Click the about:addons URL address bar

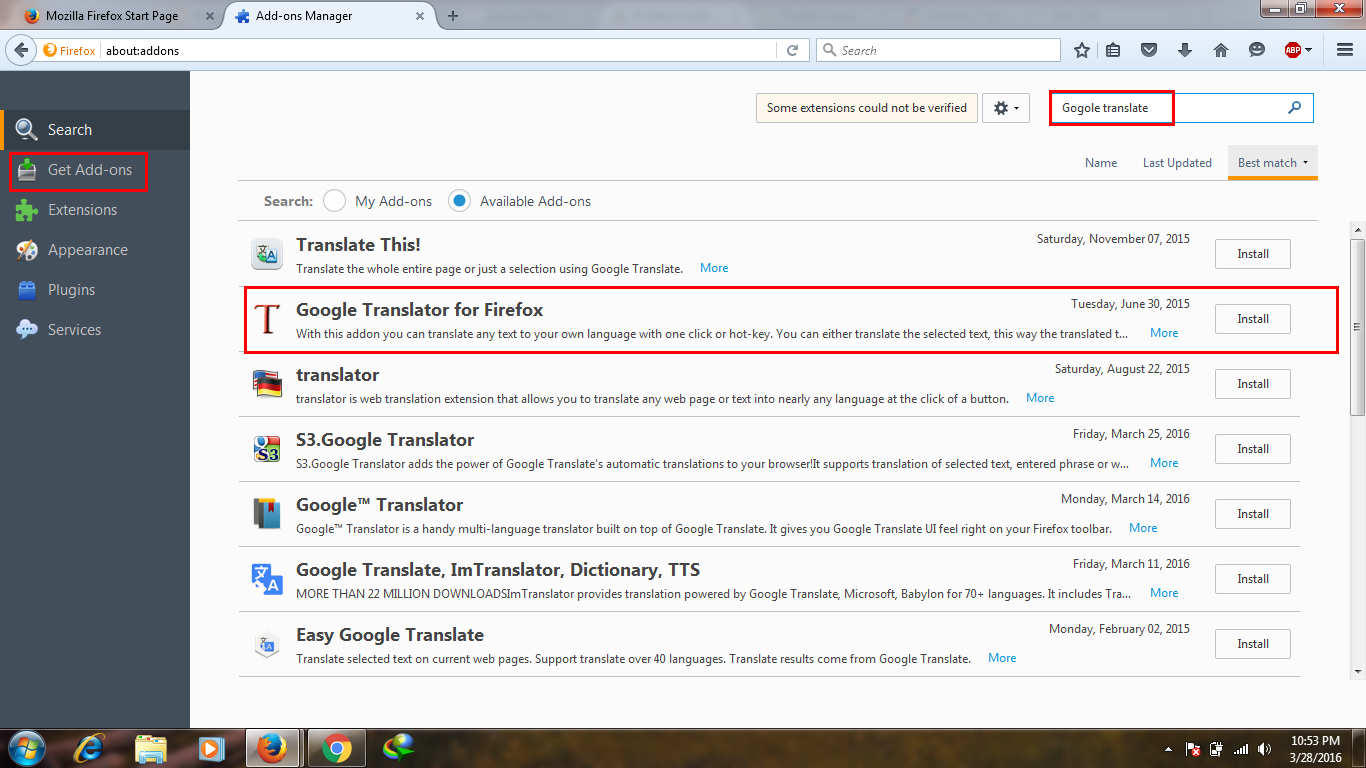(x=440, y=50)
